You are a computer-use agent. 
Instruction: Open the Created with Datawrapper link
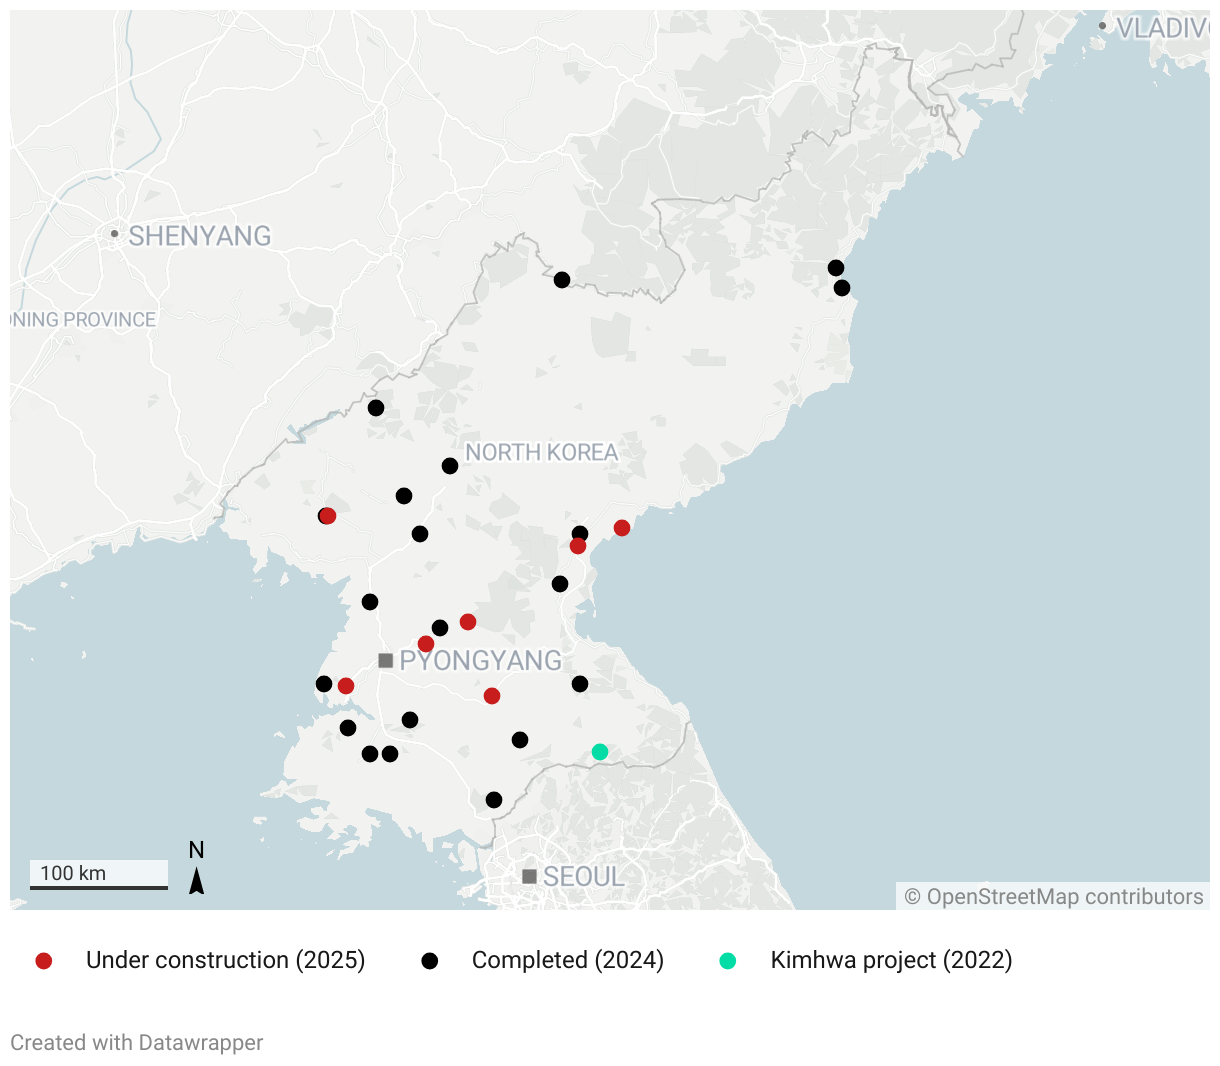tap(137, 1042)
